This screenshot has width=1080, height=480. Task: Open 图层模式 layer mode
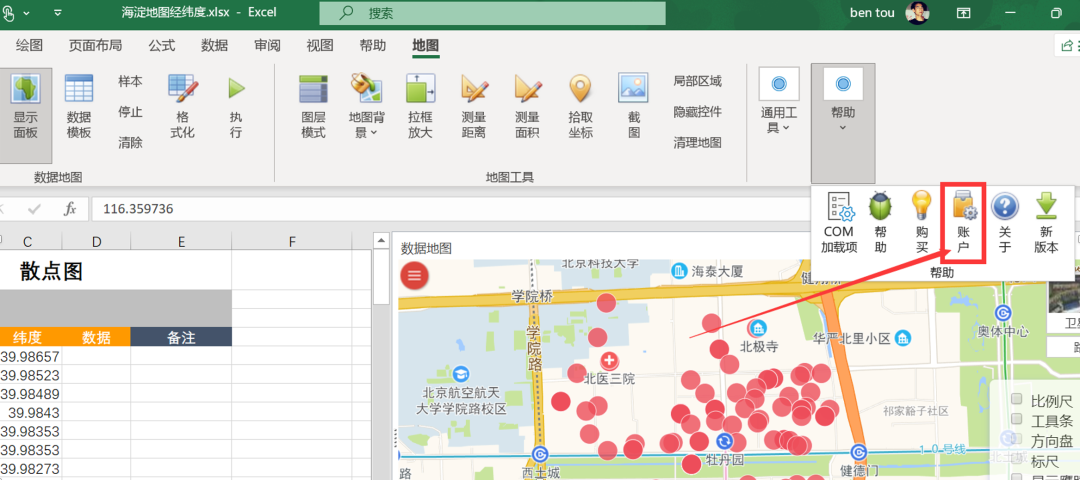[313, 89]
